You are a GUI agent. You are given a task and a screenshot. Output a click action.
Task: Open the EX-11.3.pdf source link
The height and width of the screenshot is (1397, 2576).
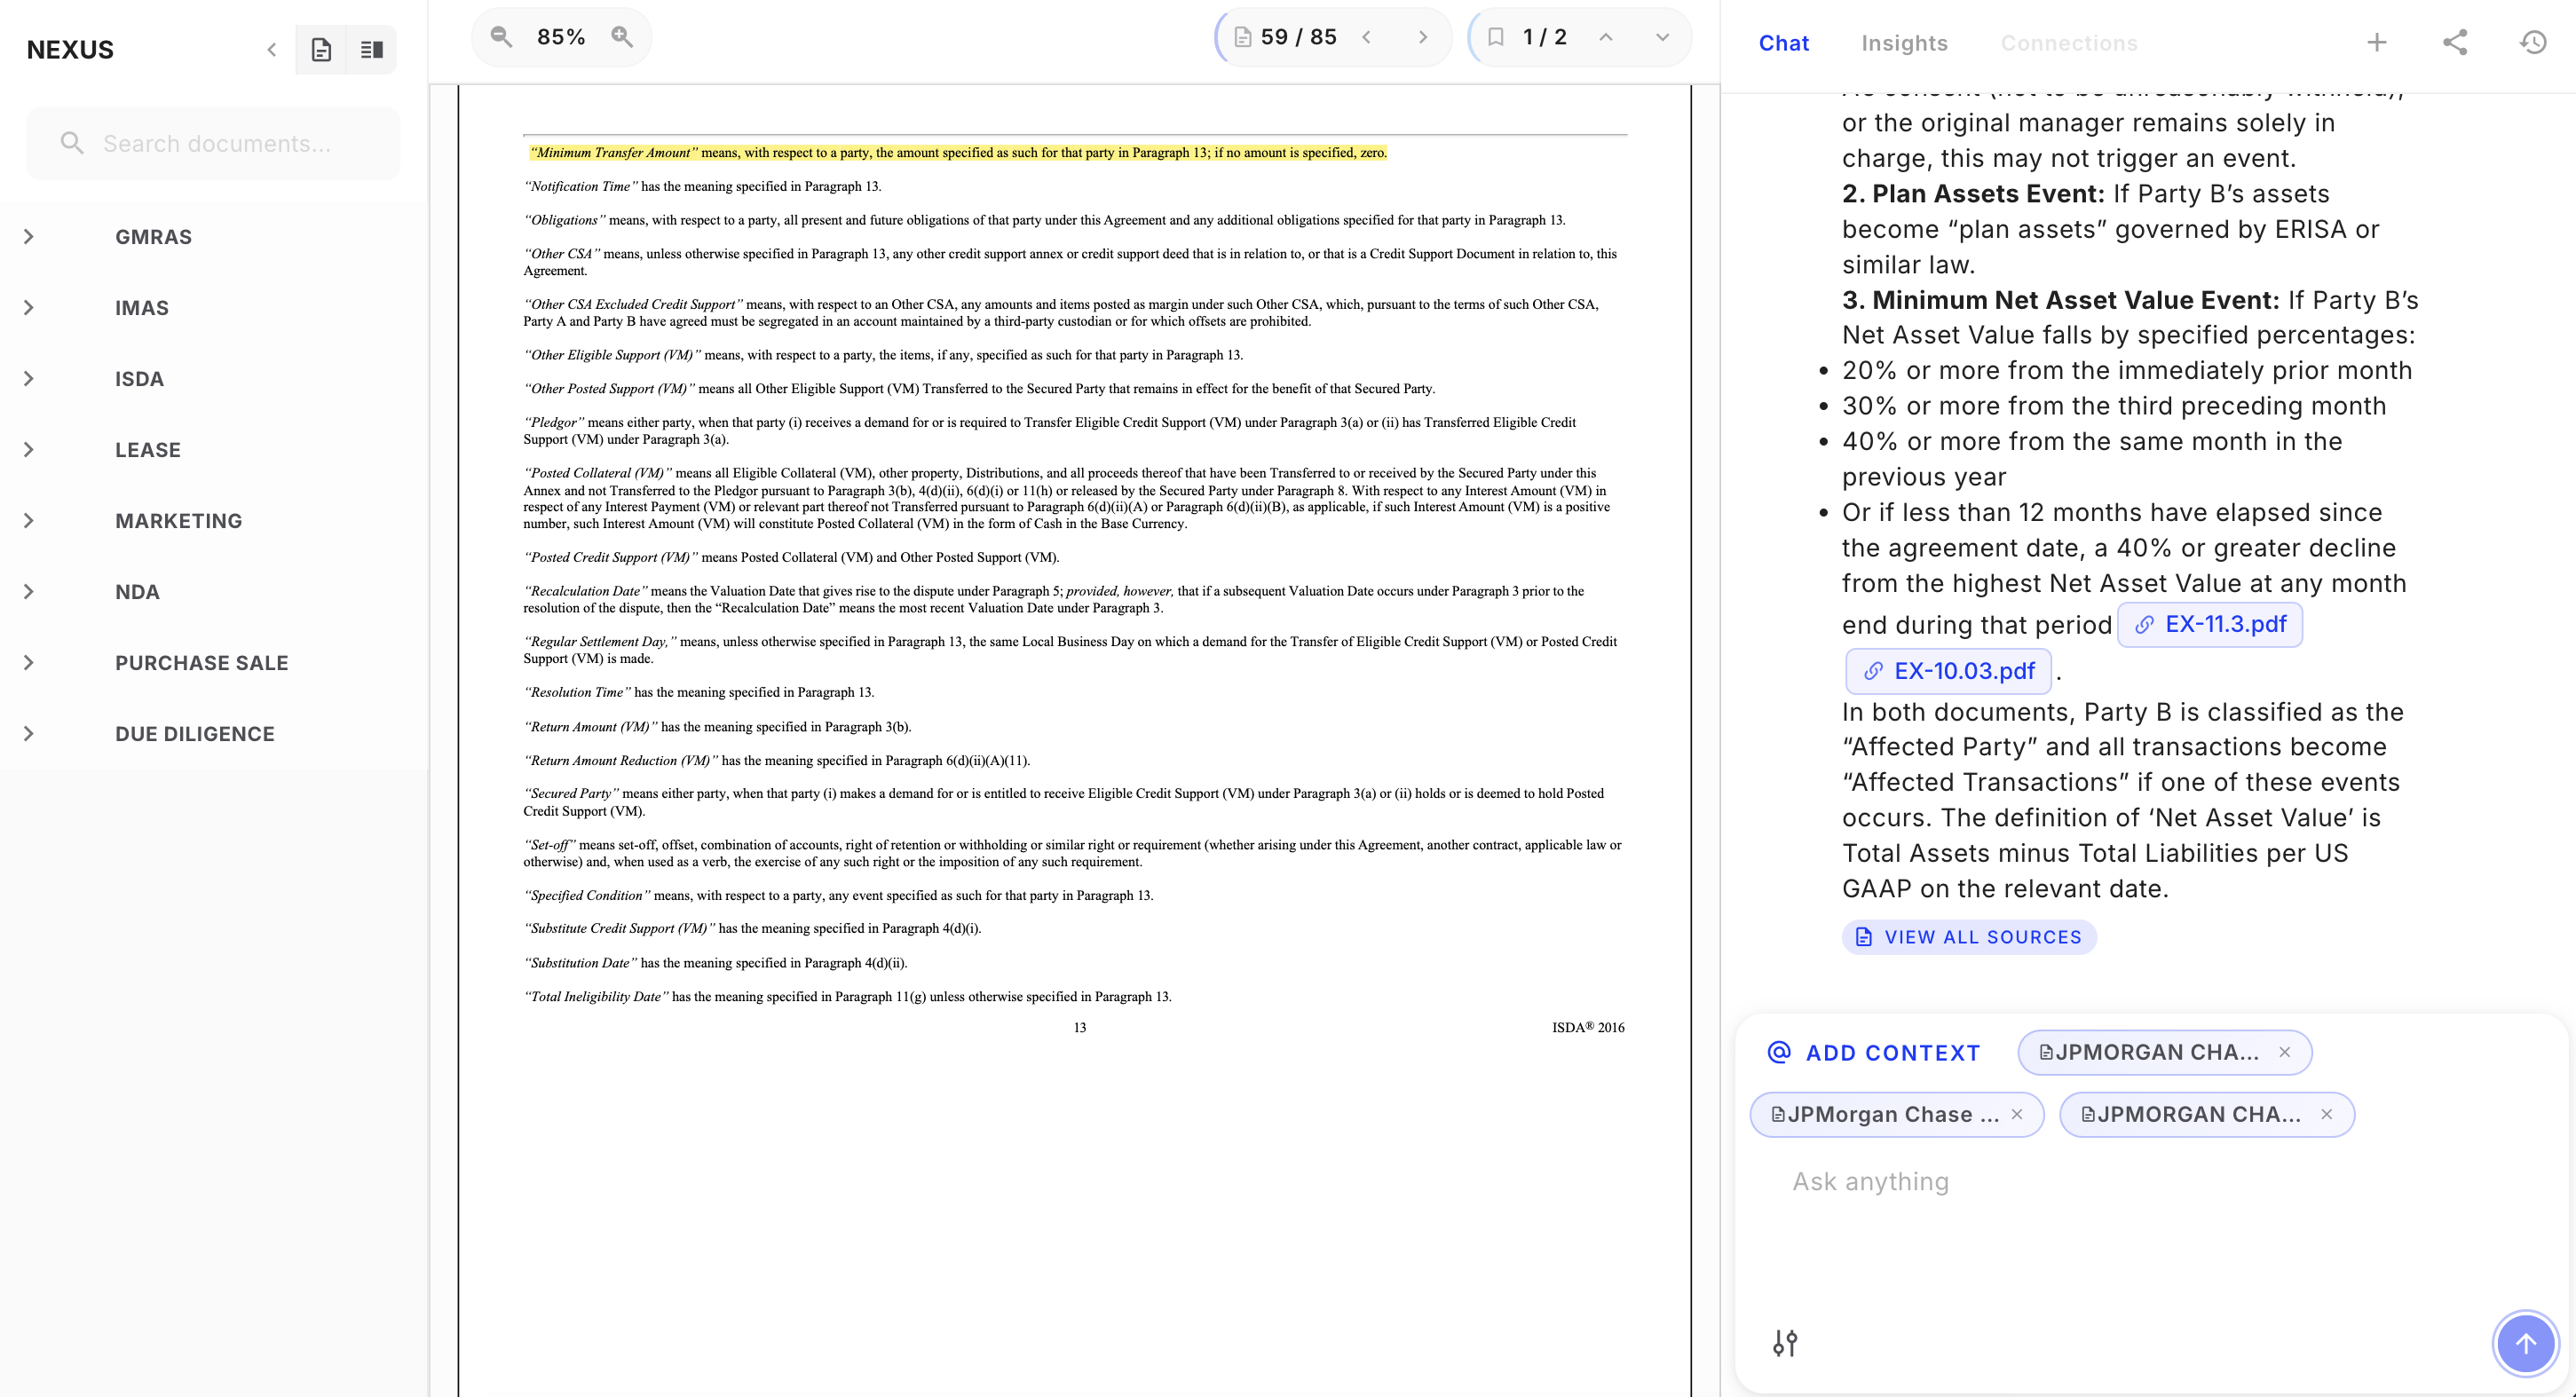pyautogui.click(x=2210, y=624)
